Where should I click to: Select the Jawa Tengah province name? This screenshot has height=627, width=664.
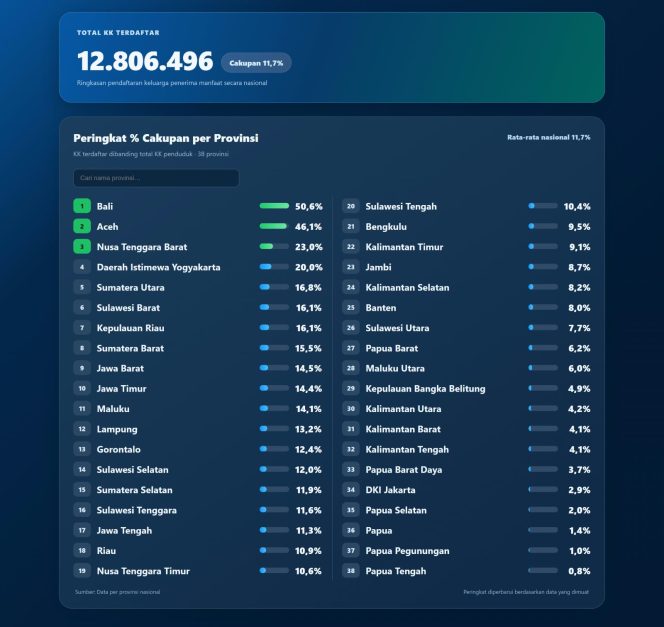tap(124, 531)
